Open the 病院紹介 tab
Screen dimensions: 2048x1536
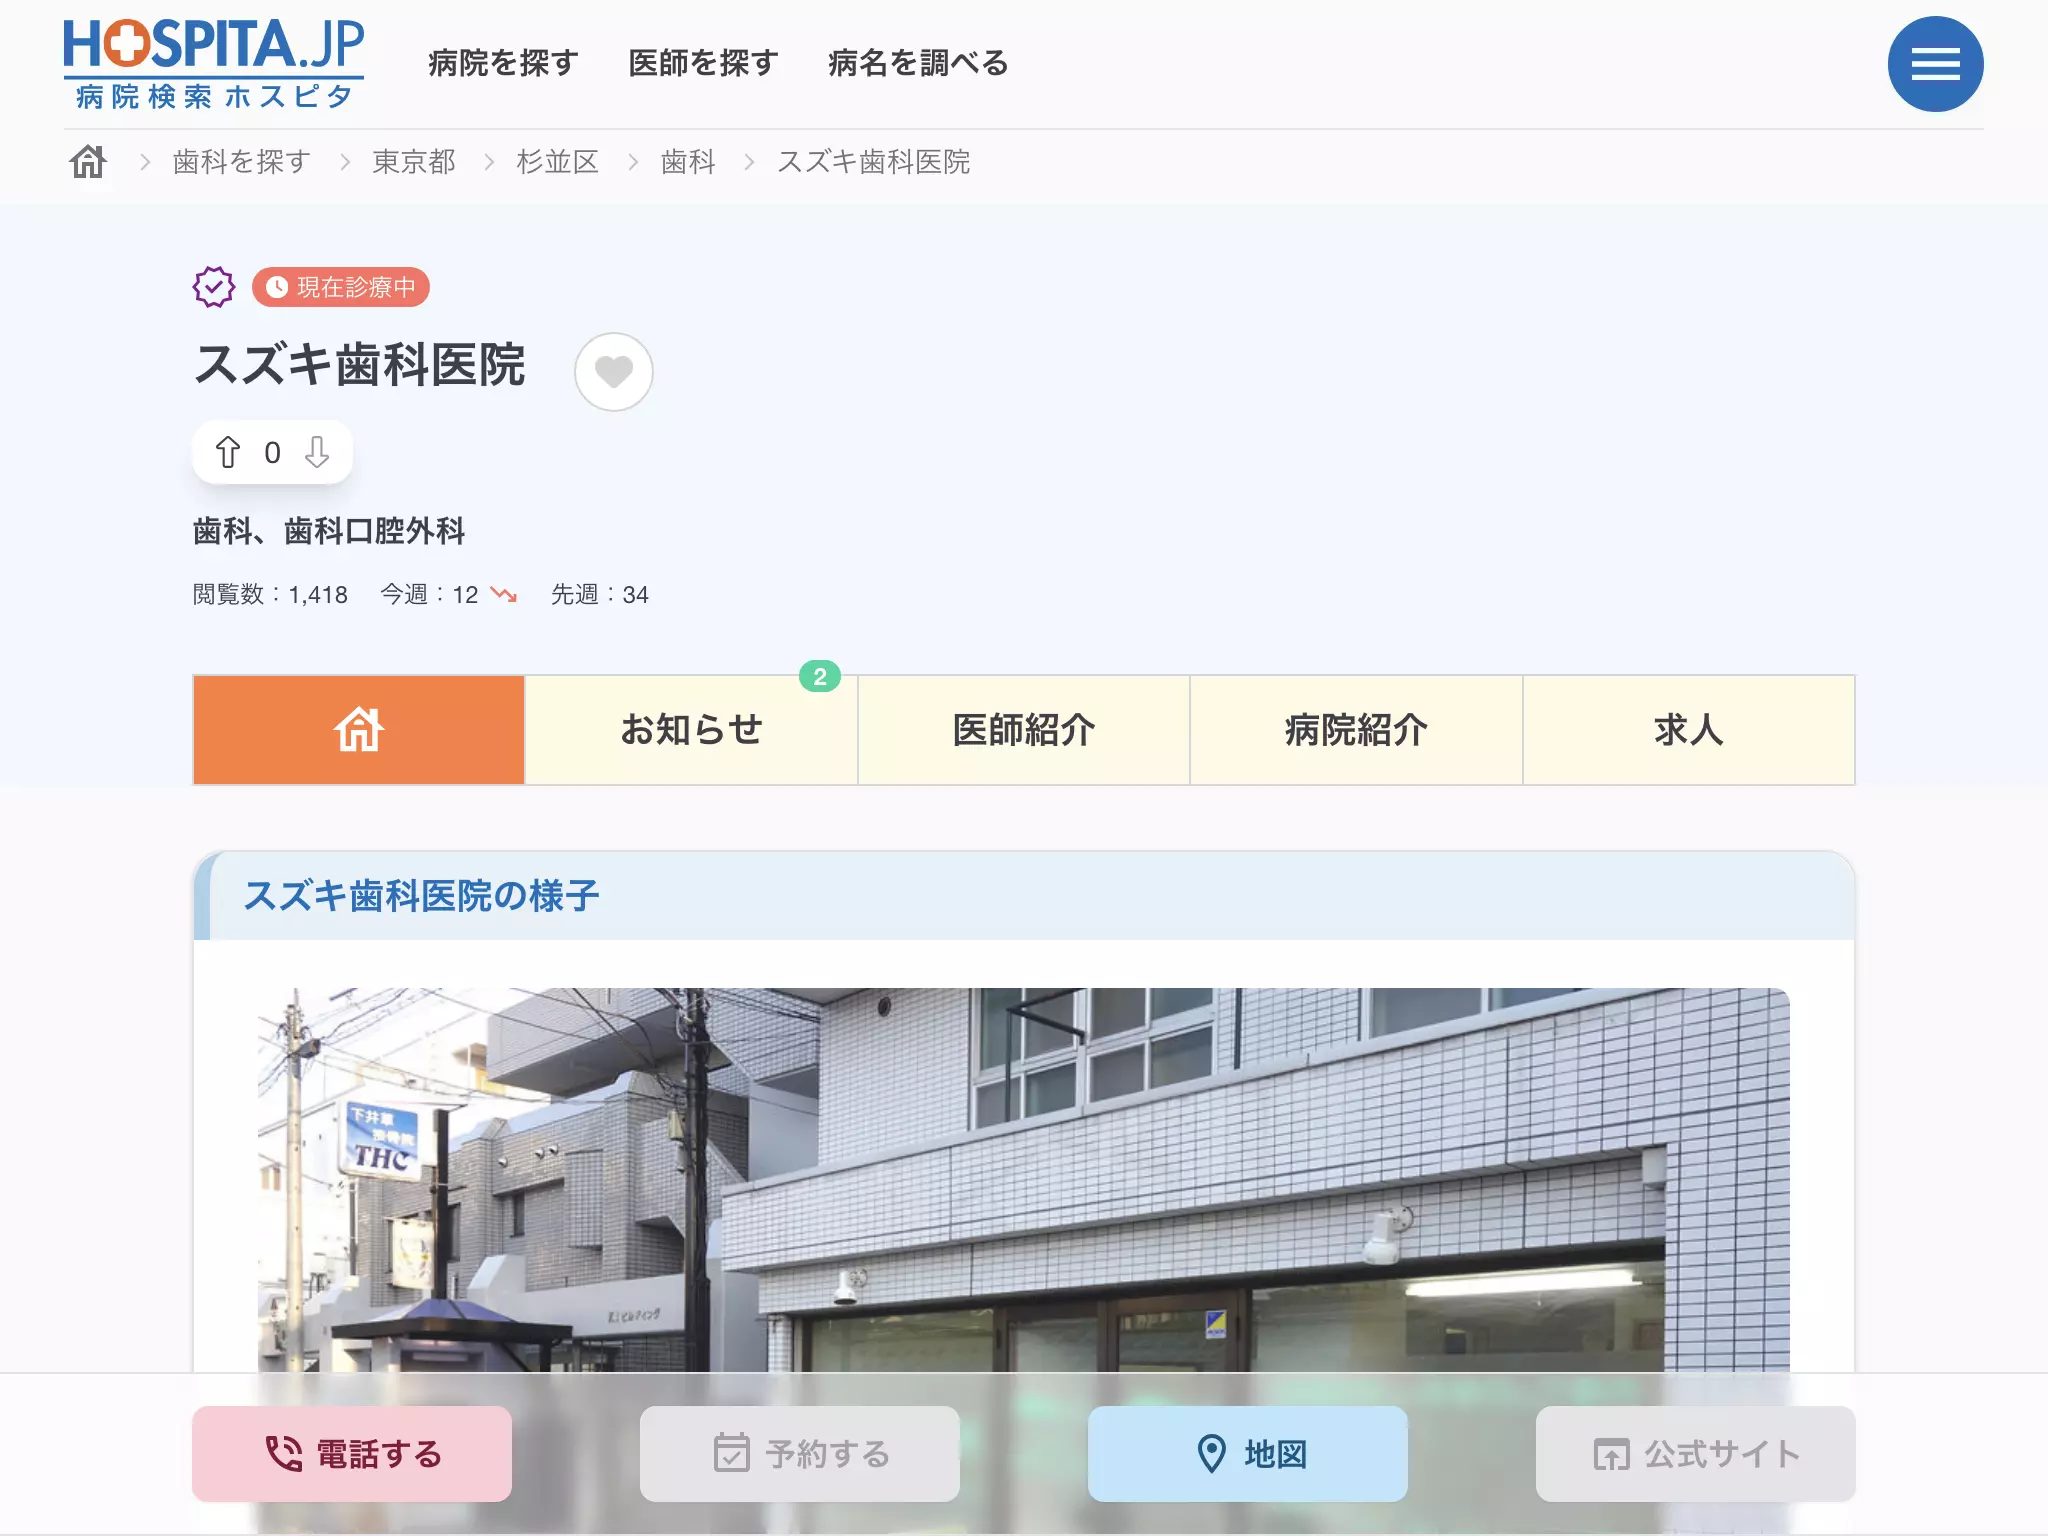pos(1356,730)
